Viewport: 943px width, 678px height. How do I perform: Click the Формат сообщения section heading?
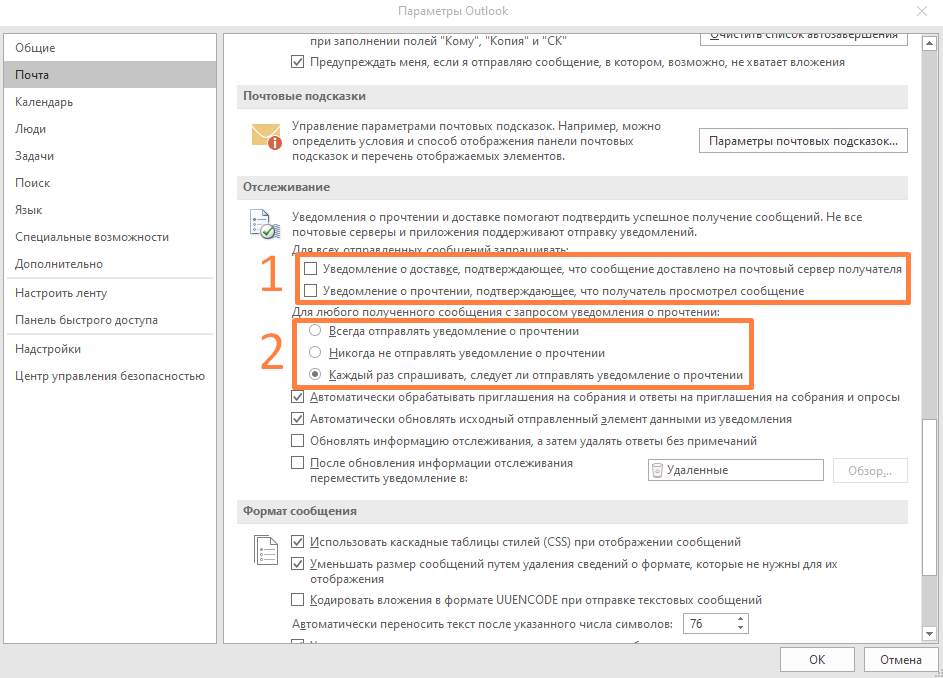(299, 511)
